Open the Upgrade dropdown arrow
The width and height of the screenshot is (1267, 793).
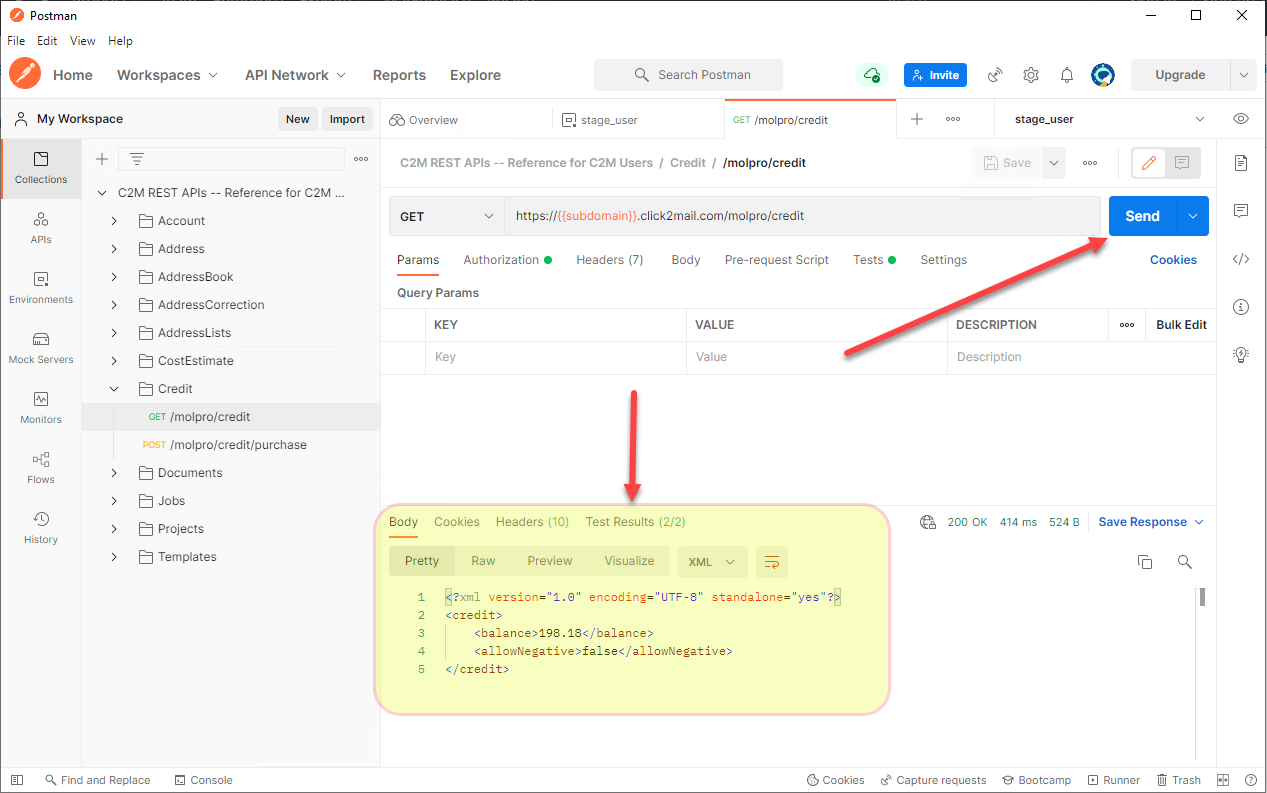[1243, 75]
